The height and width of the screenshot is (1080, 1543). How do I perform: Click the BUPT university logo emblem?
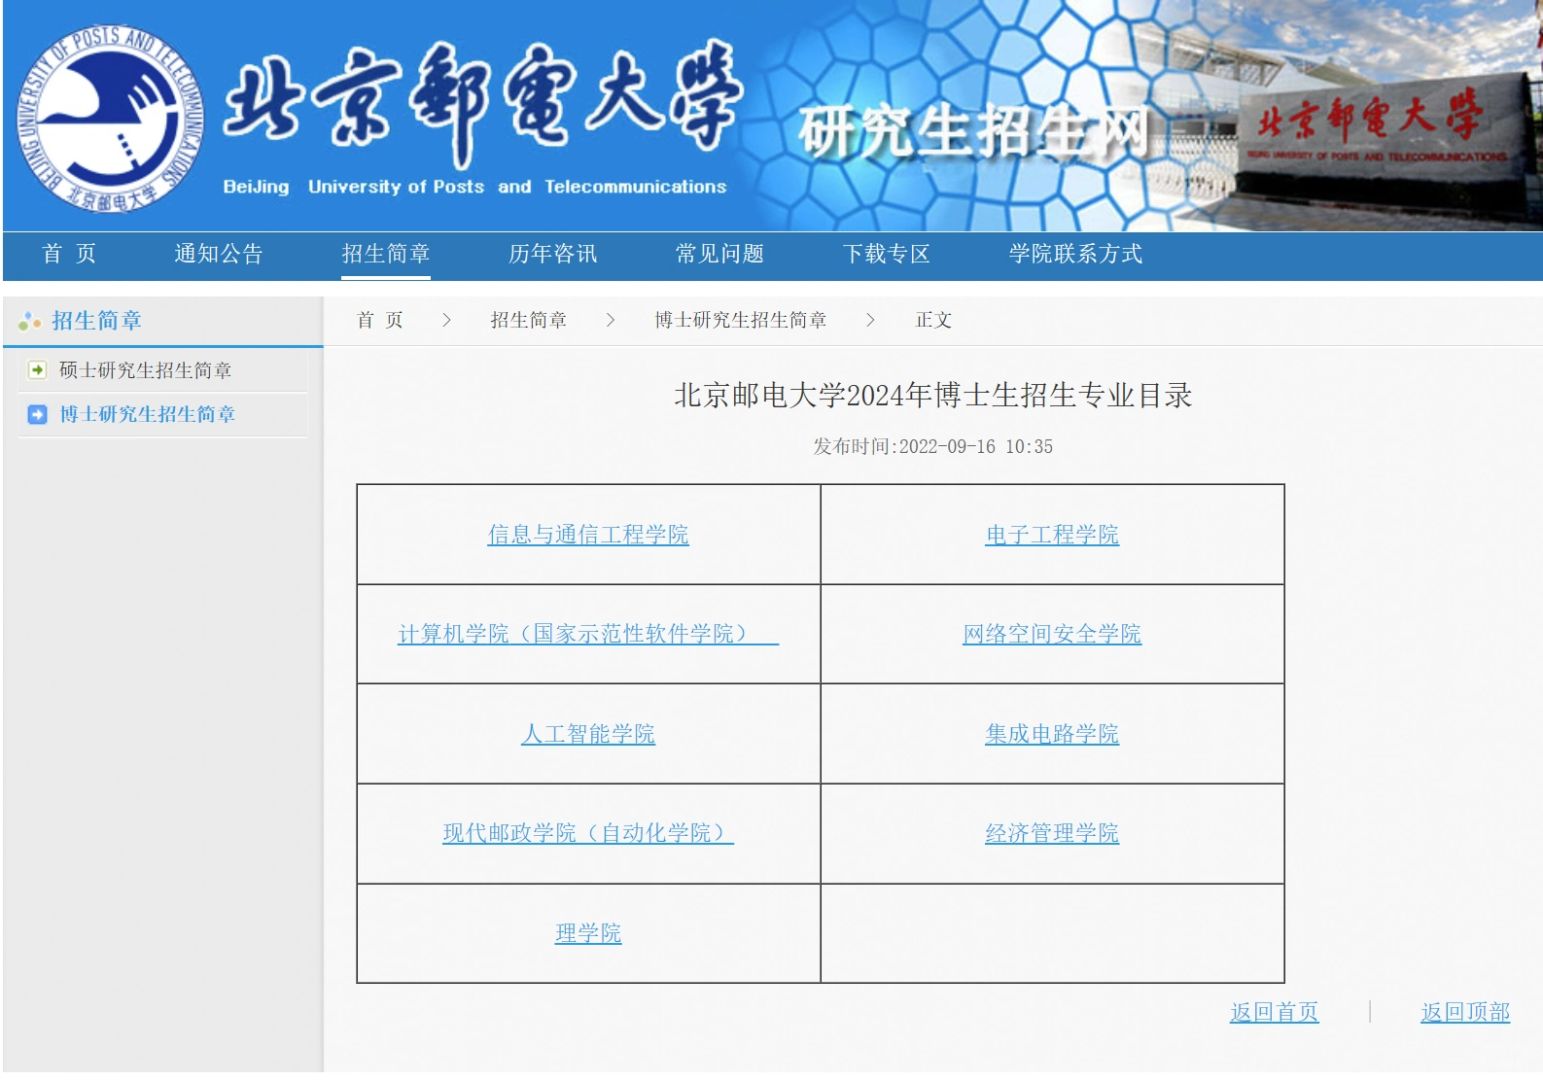tap(110, 118)
